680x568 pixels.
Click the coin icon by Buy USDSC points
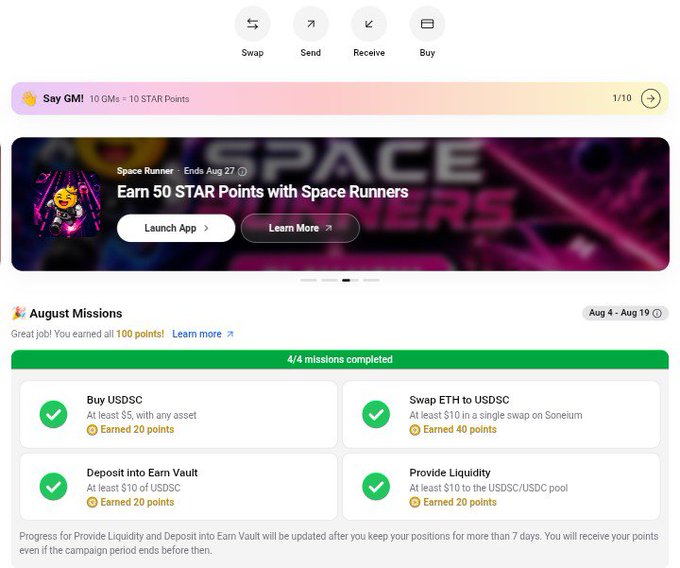point(92,430)
